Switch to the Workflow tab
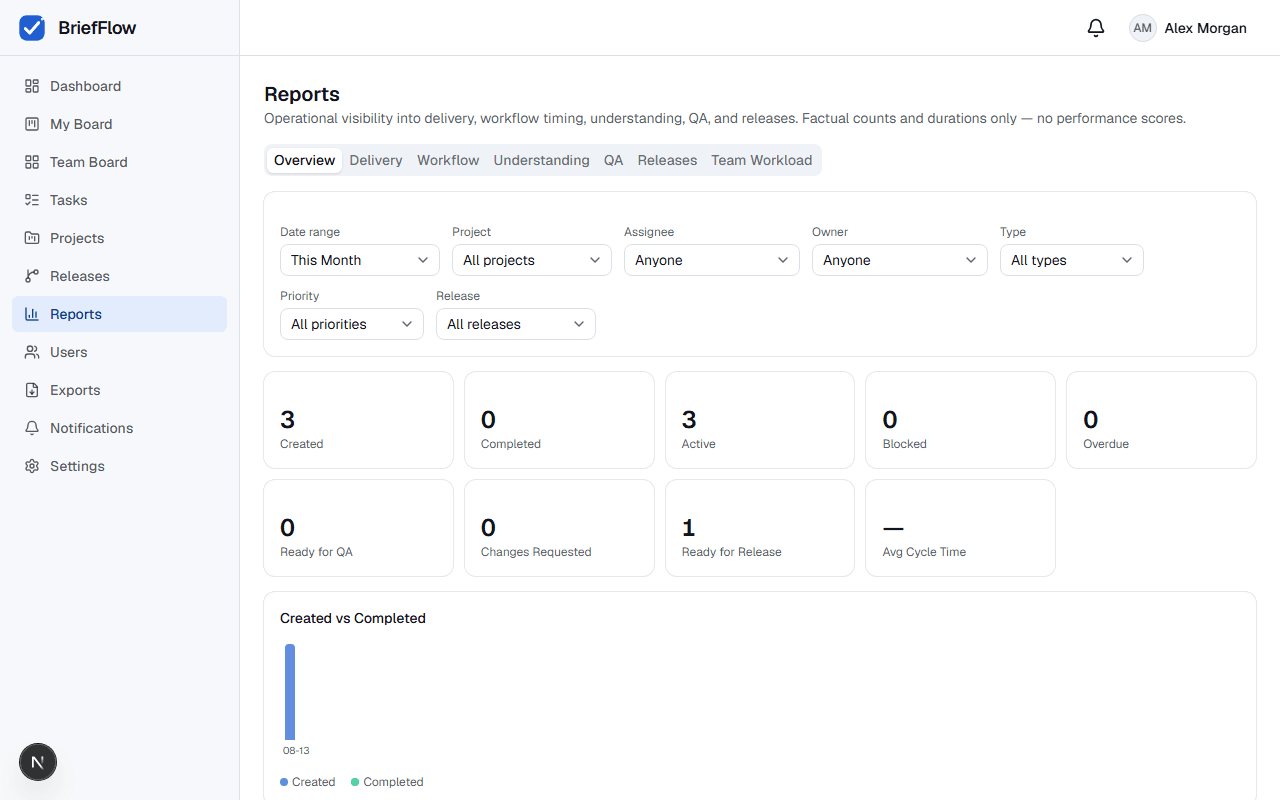The height and width of the screenshot is (800, 1280). (x=448, y=160)
